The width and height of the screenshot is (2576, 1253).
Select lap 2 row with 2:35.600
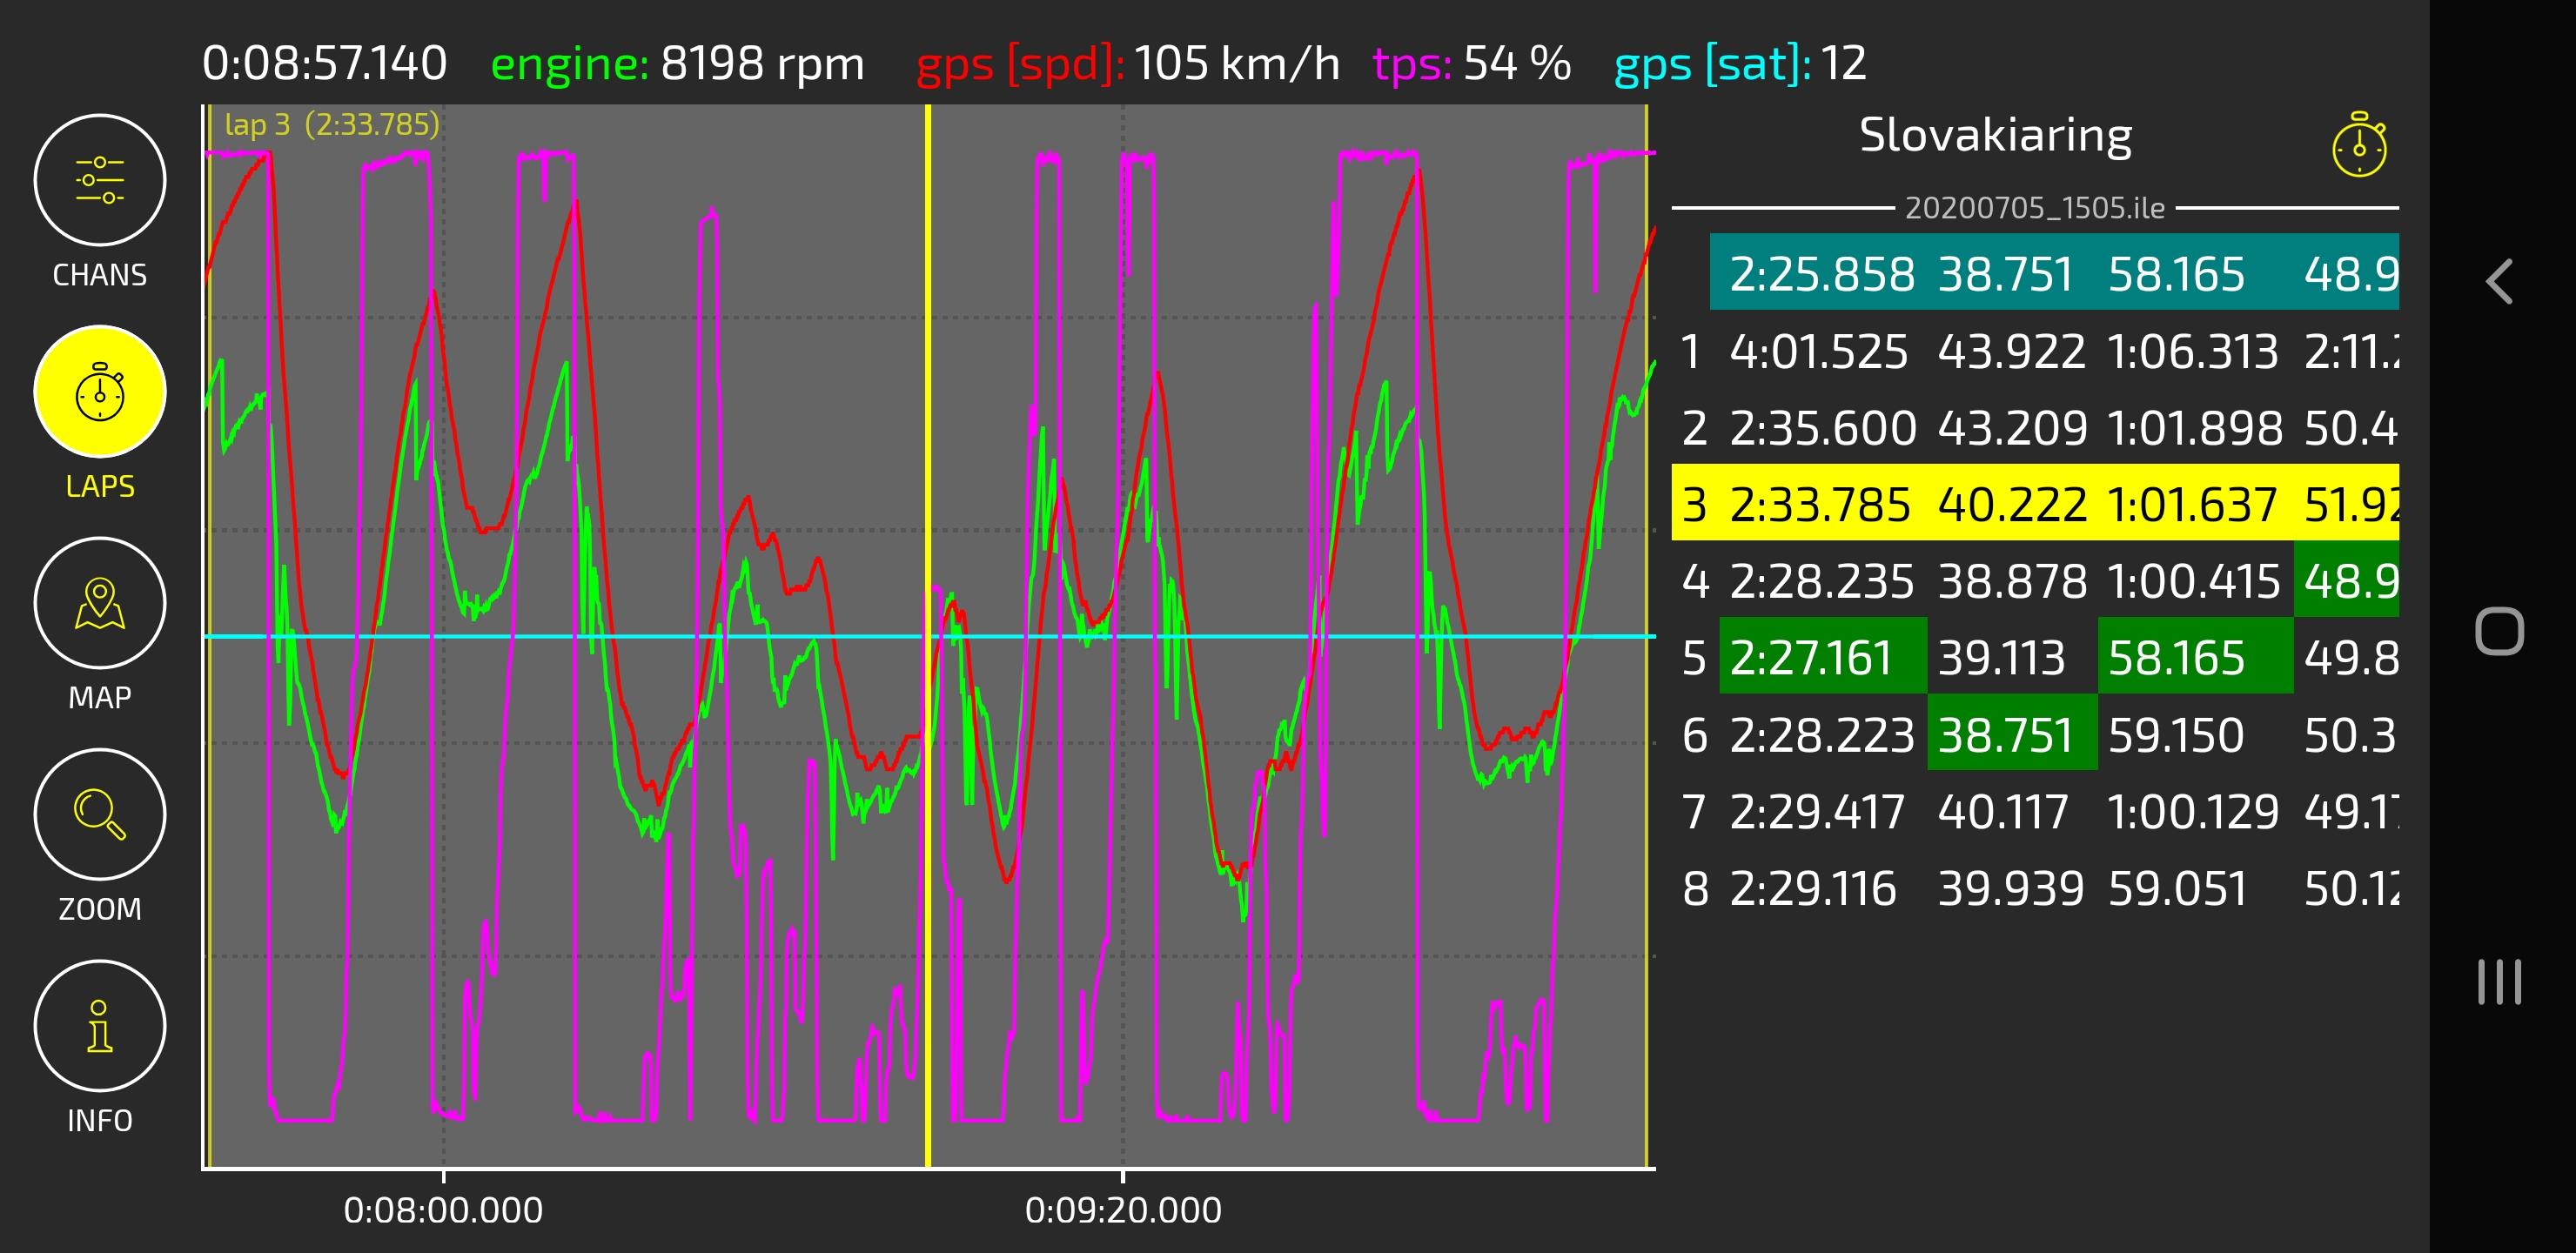click(x=2035, y=428)
